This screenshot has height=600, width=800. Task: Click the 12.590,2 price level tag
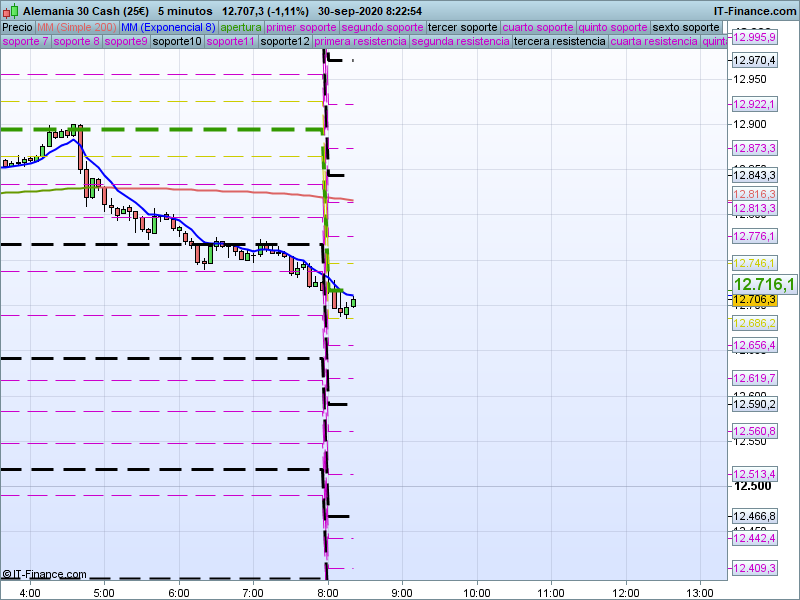coord(755,404)
